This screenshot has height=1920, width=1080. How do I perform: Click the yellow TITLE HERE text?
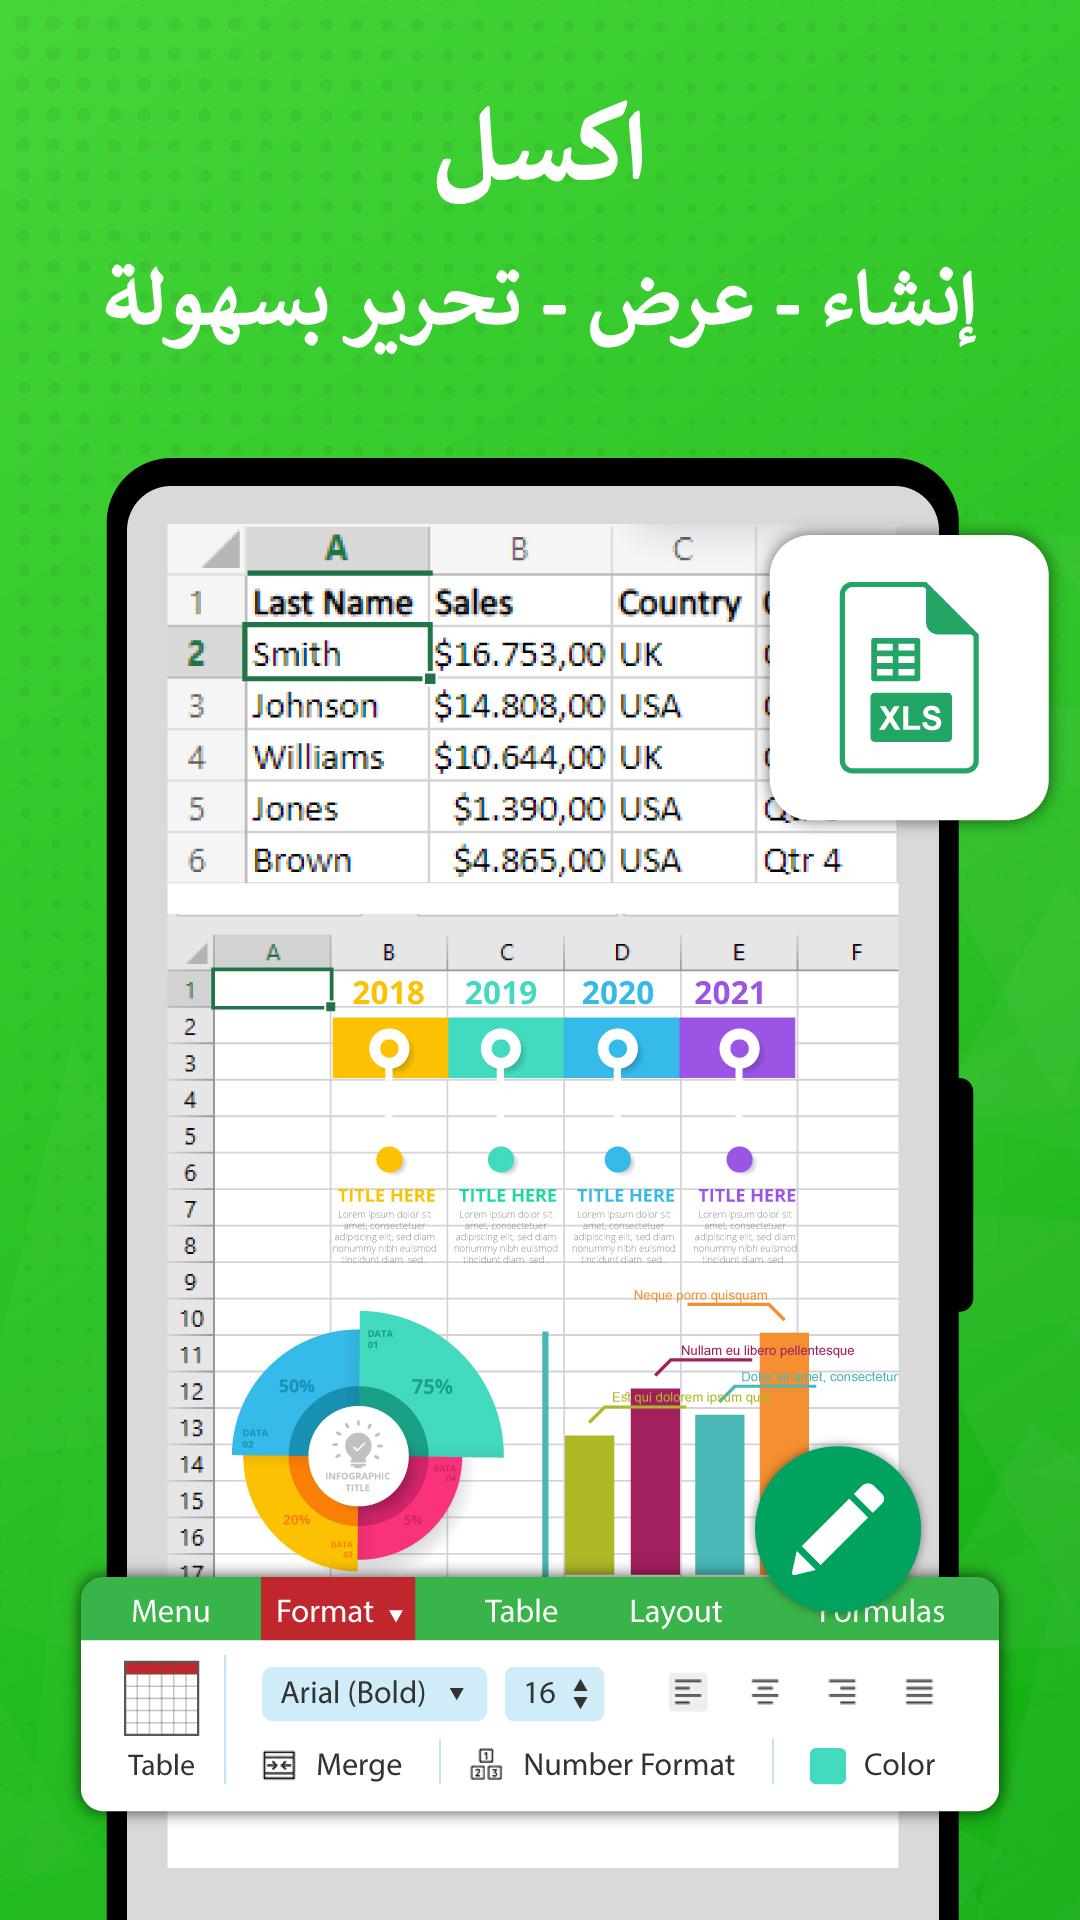click(387, 1195)
